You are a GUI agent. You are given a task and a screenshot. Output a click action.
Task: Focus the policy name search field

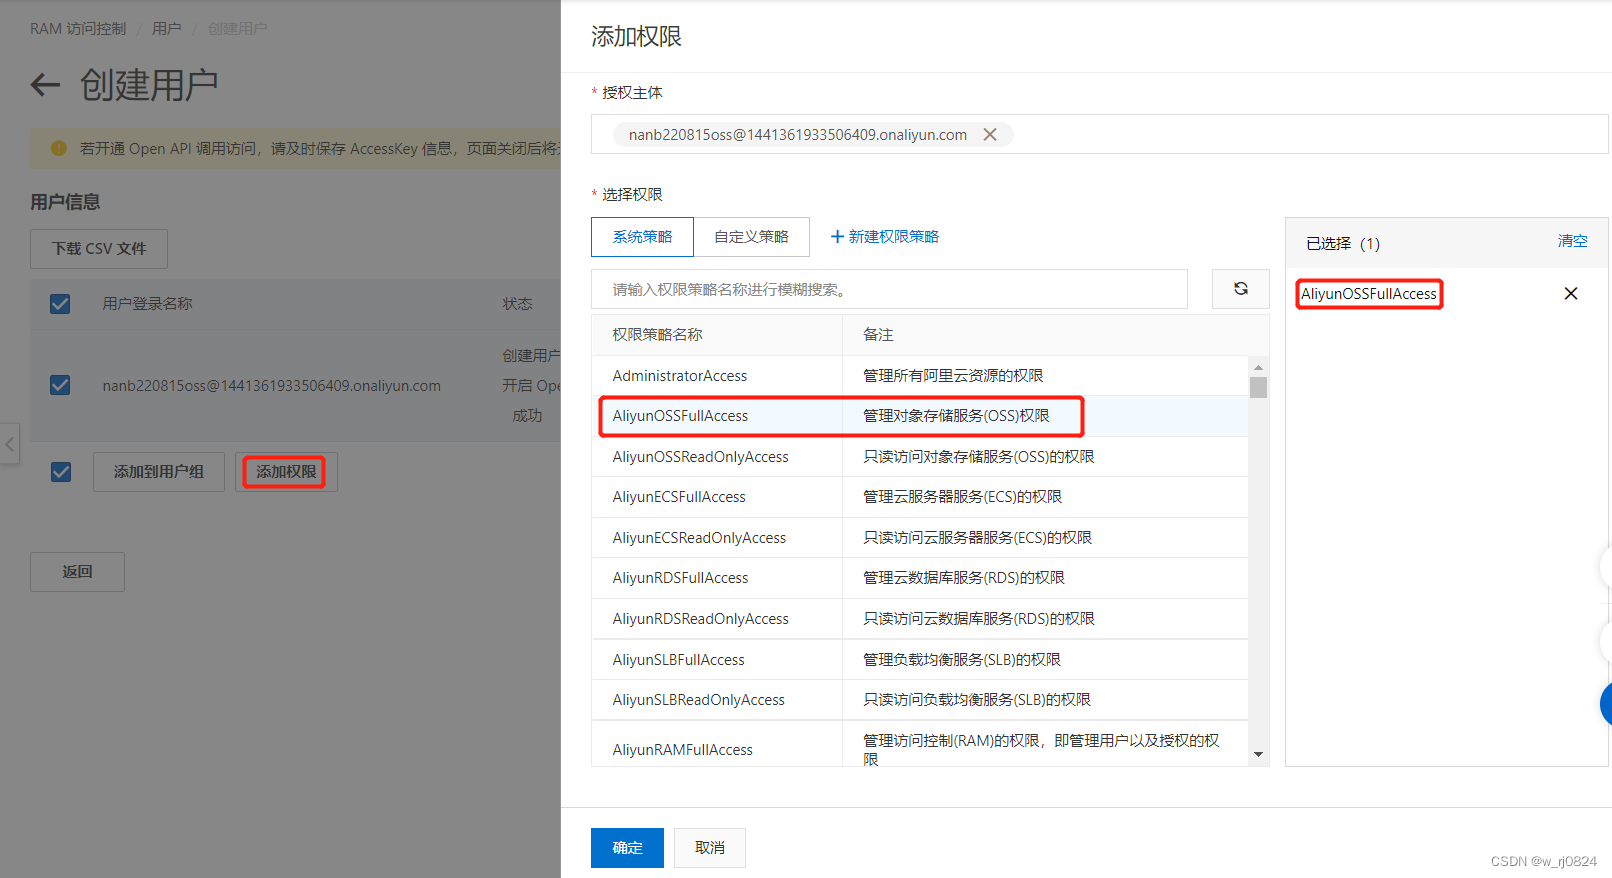(x=889, y=289)
